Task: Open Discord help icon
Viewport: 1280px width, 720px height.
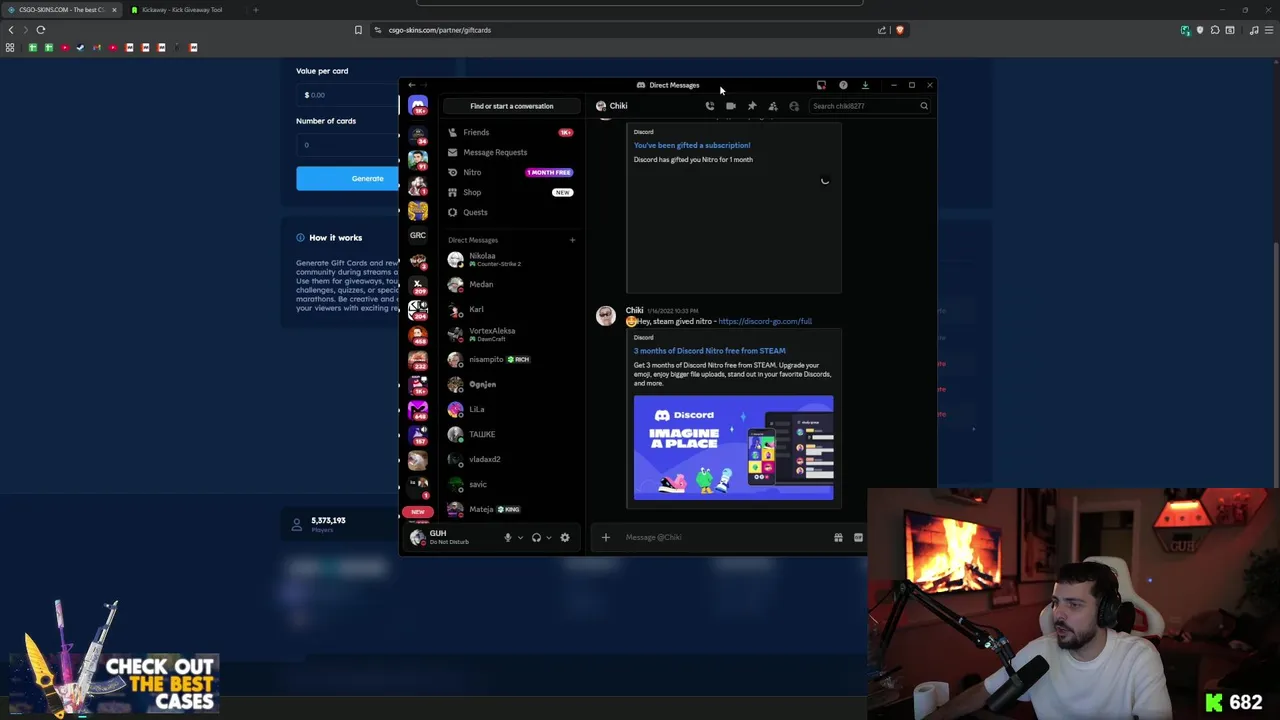Action: 843,85
